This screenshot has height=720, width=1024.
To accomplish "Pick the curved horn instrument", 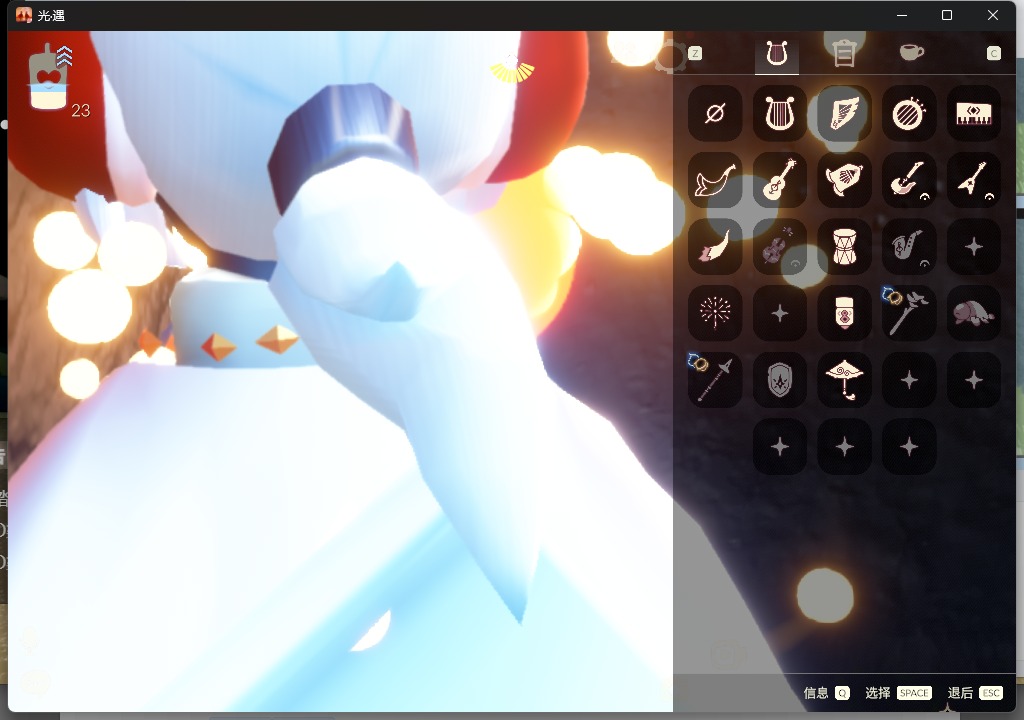I will (x=715, y=180).
